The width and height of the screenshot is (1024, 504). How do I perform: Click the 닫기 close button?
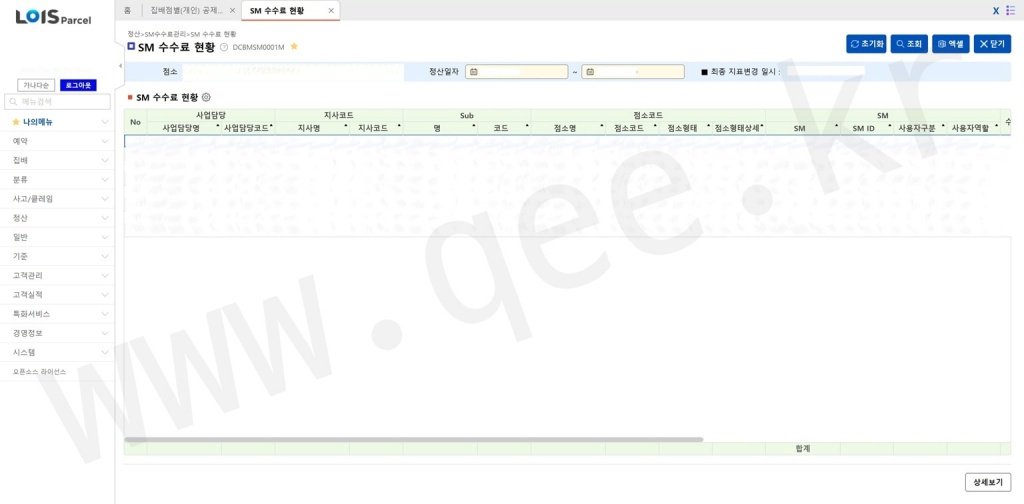[993, 44]
